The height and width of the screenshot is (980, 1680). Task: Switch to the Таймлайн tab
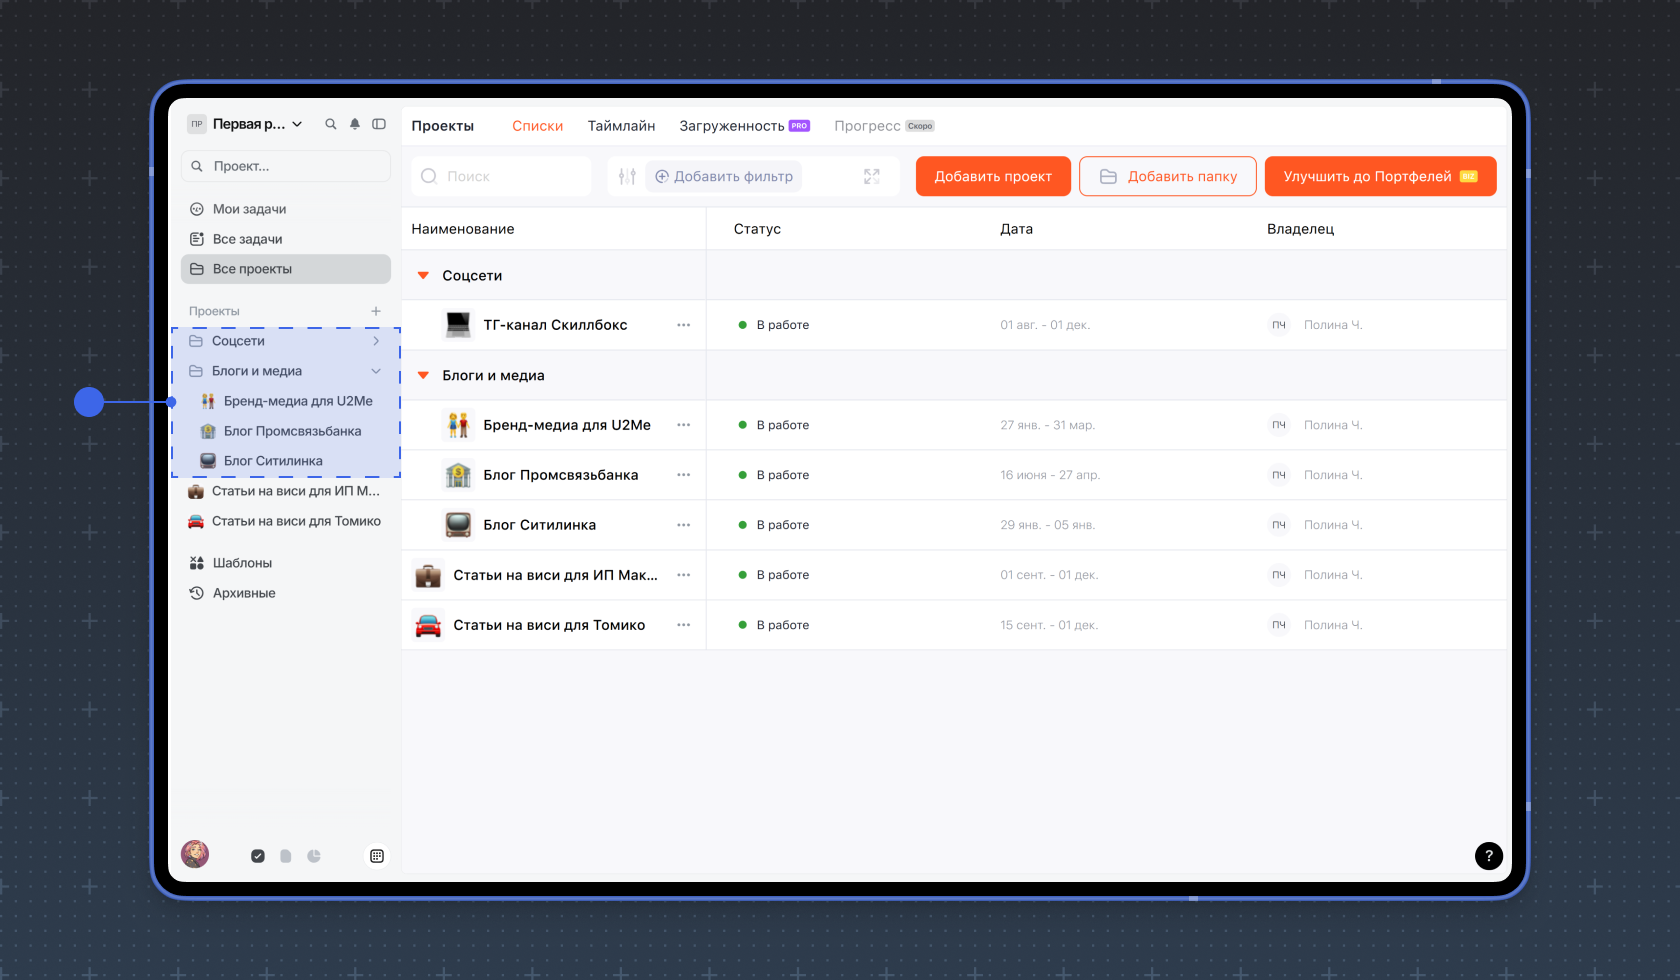[621, 126]
